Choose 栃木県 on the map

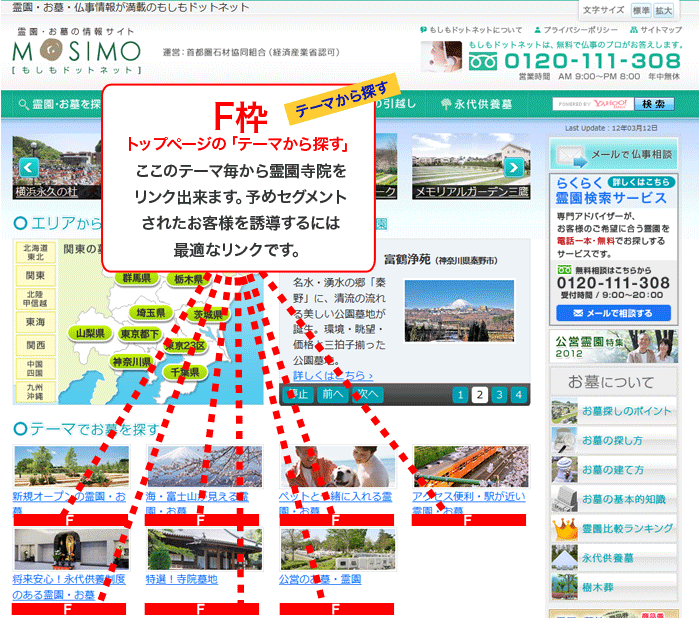pos(188,280)
